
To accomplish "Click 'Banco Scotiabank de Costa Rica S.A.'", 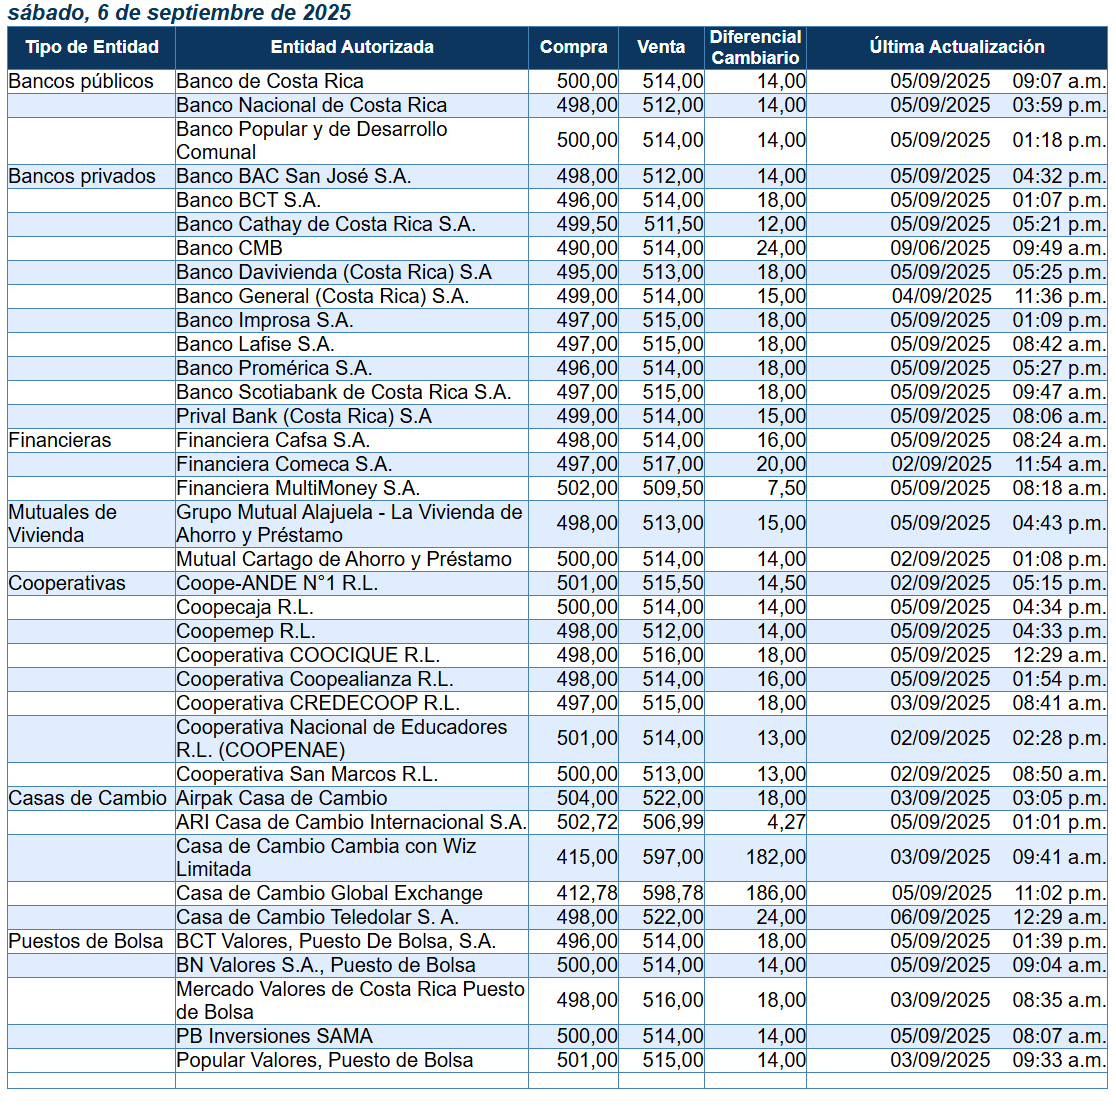I will [x=344, y=393].
